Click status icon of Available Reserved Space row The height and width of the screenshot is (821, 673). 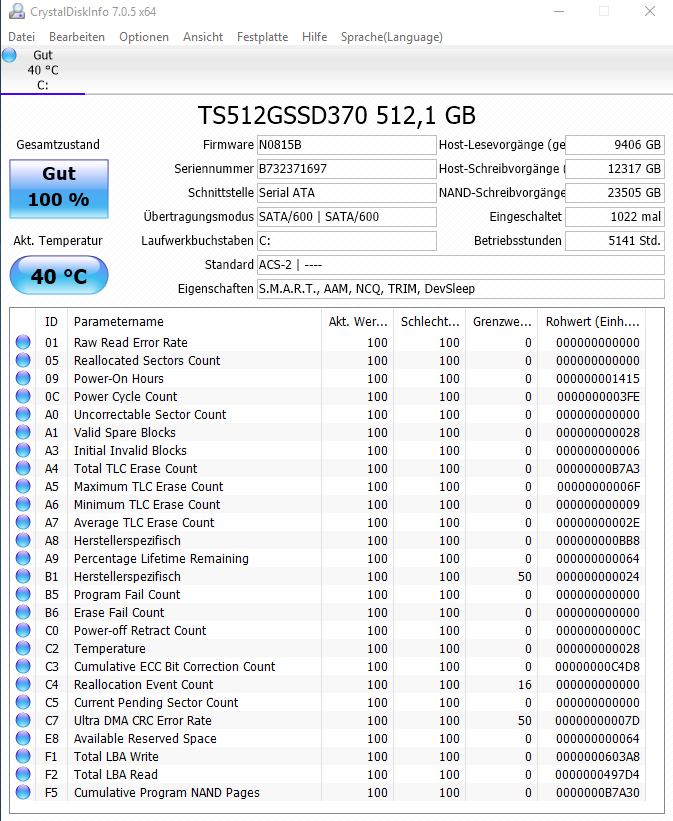pyautogui.click(x=23, y=738)
